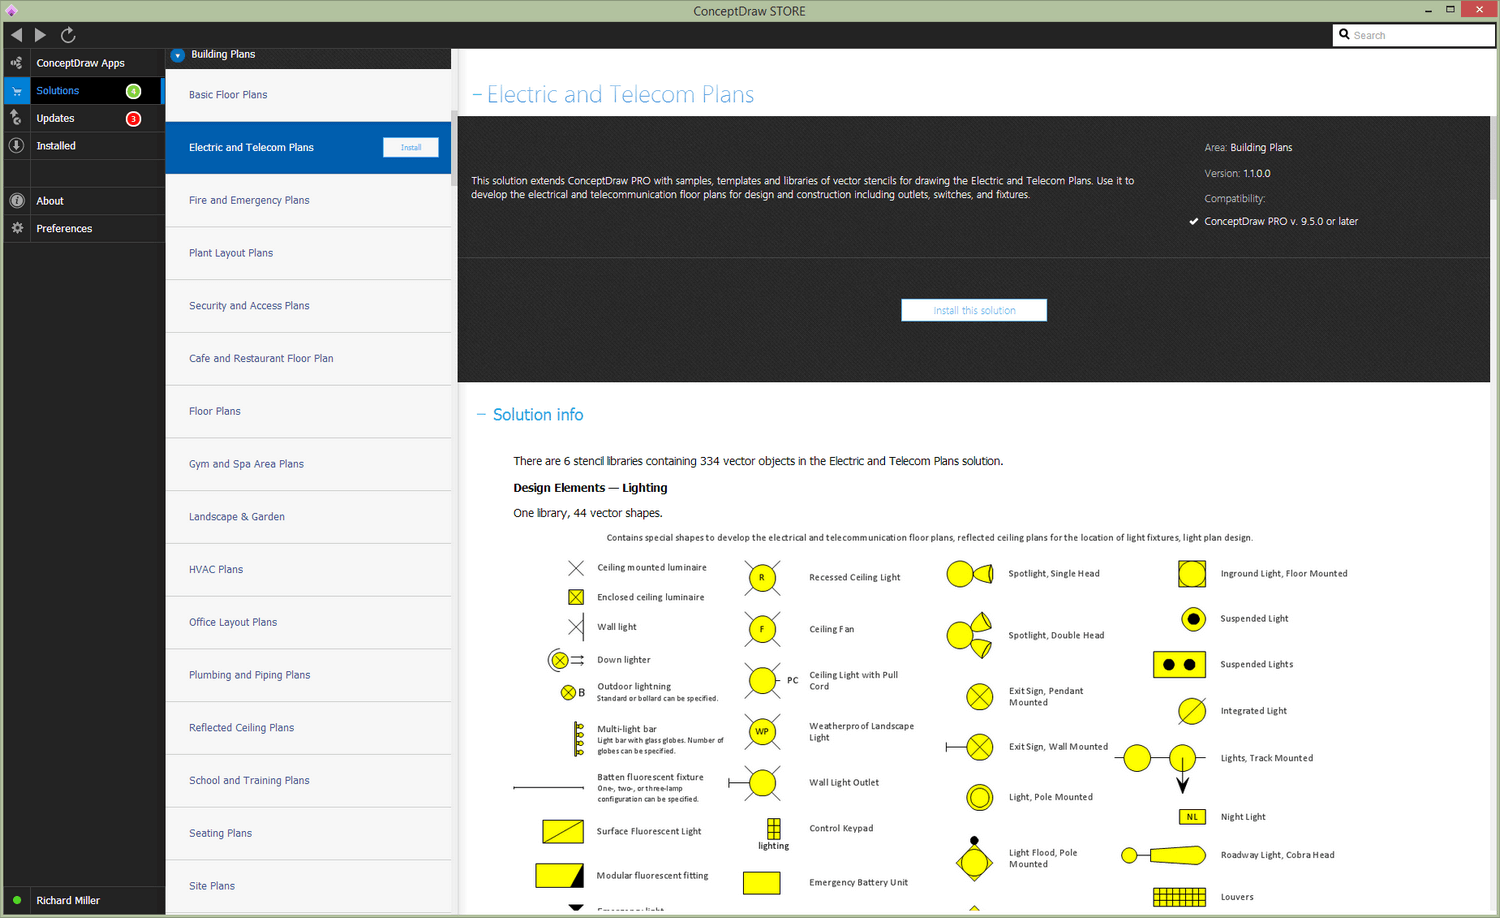
Task: Click Install this solution button
Action: (974, 310)
